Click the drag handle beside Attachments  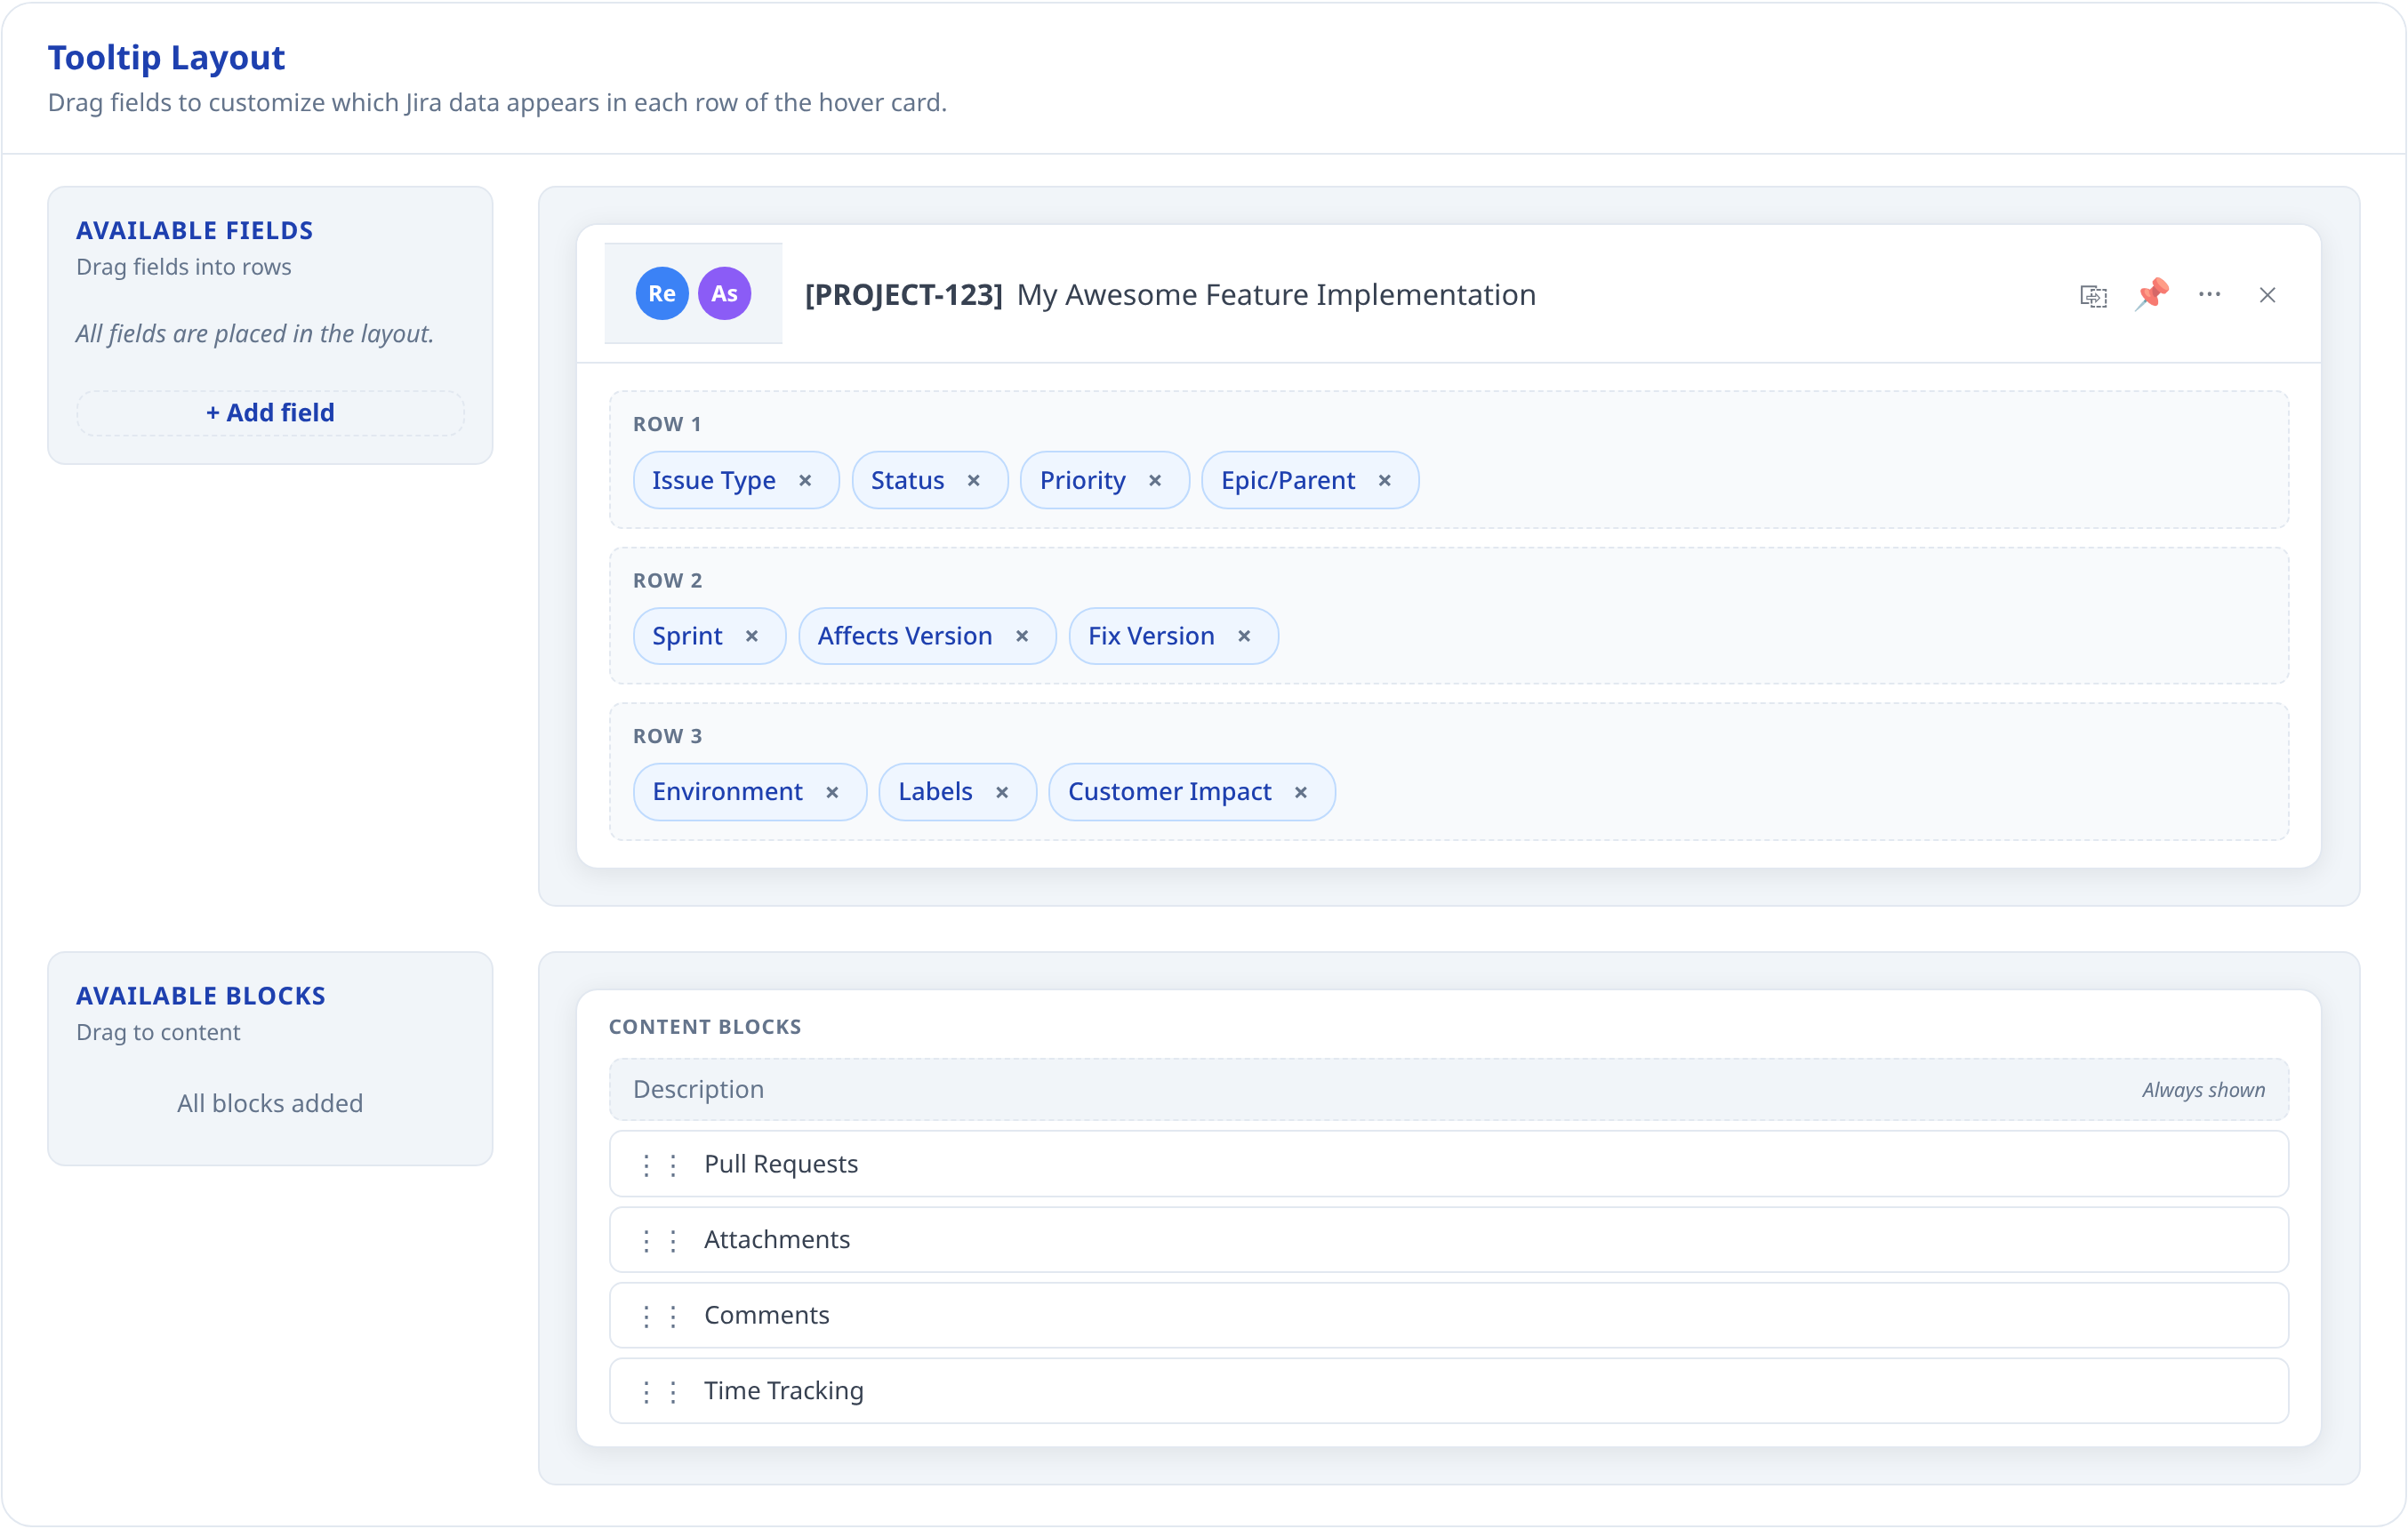click(659, 1239)
